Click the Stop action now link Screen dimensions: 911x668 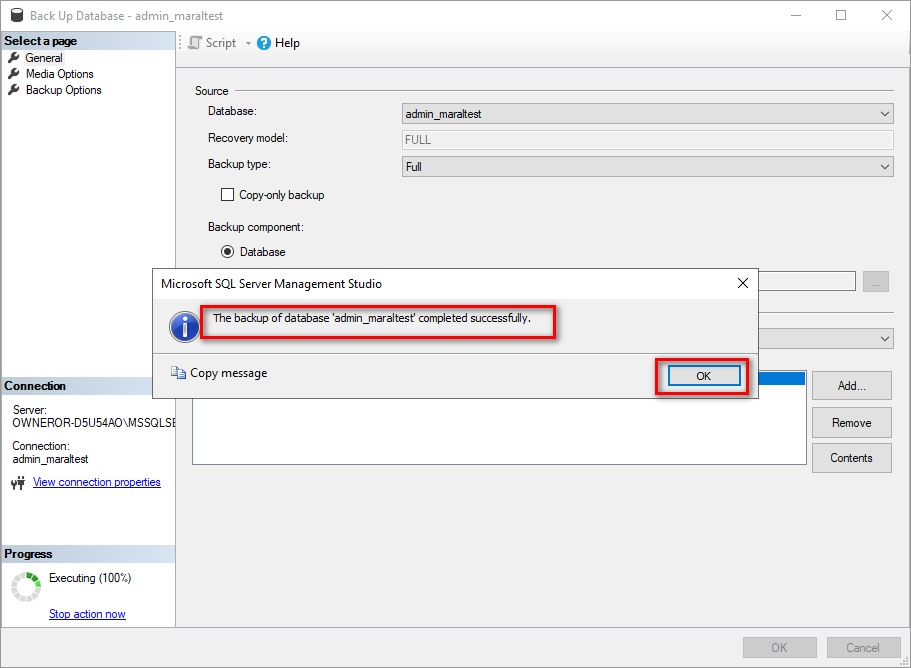pyautogui.click(x=87, y=613)
